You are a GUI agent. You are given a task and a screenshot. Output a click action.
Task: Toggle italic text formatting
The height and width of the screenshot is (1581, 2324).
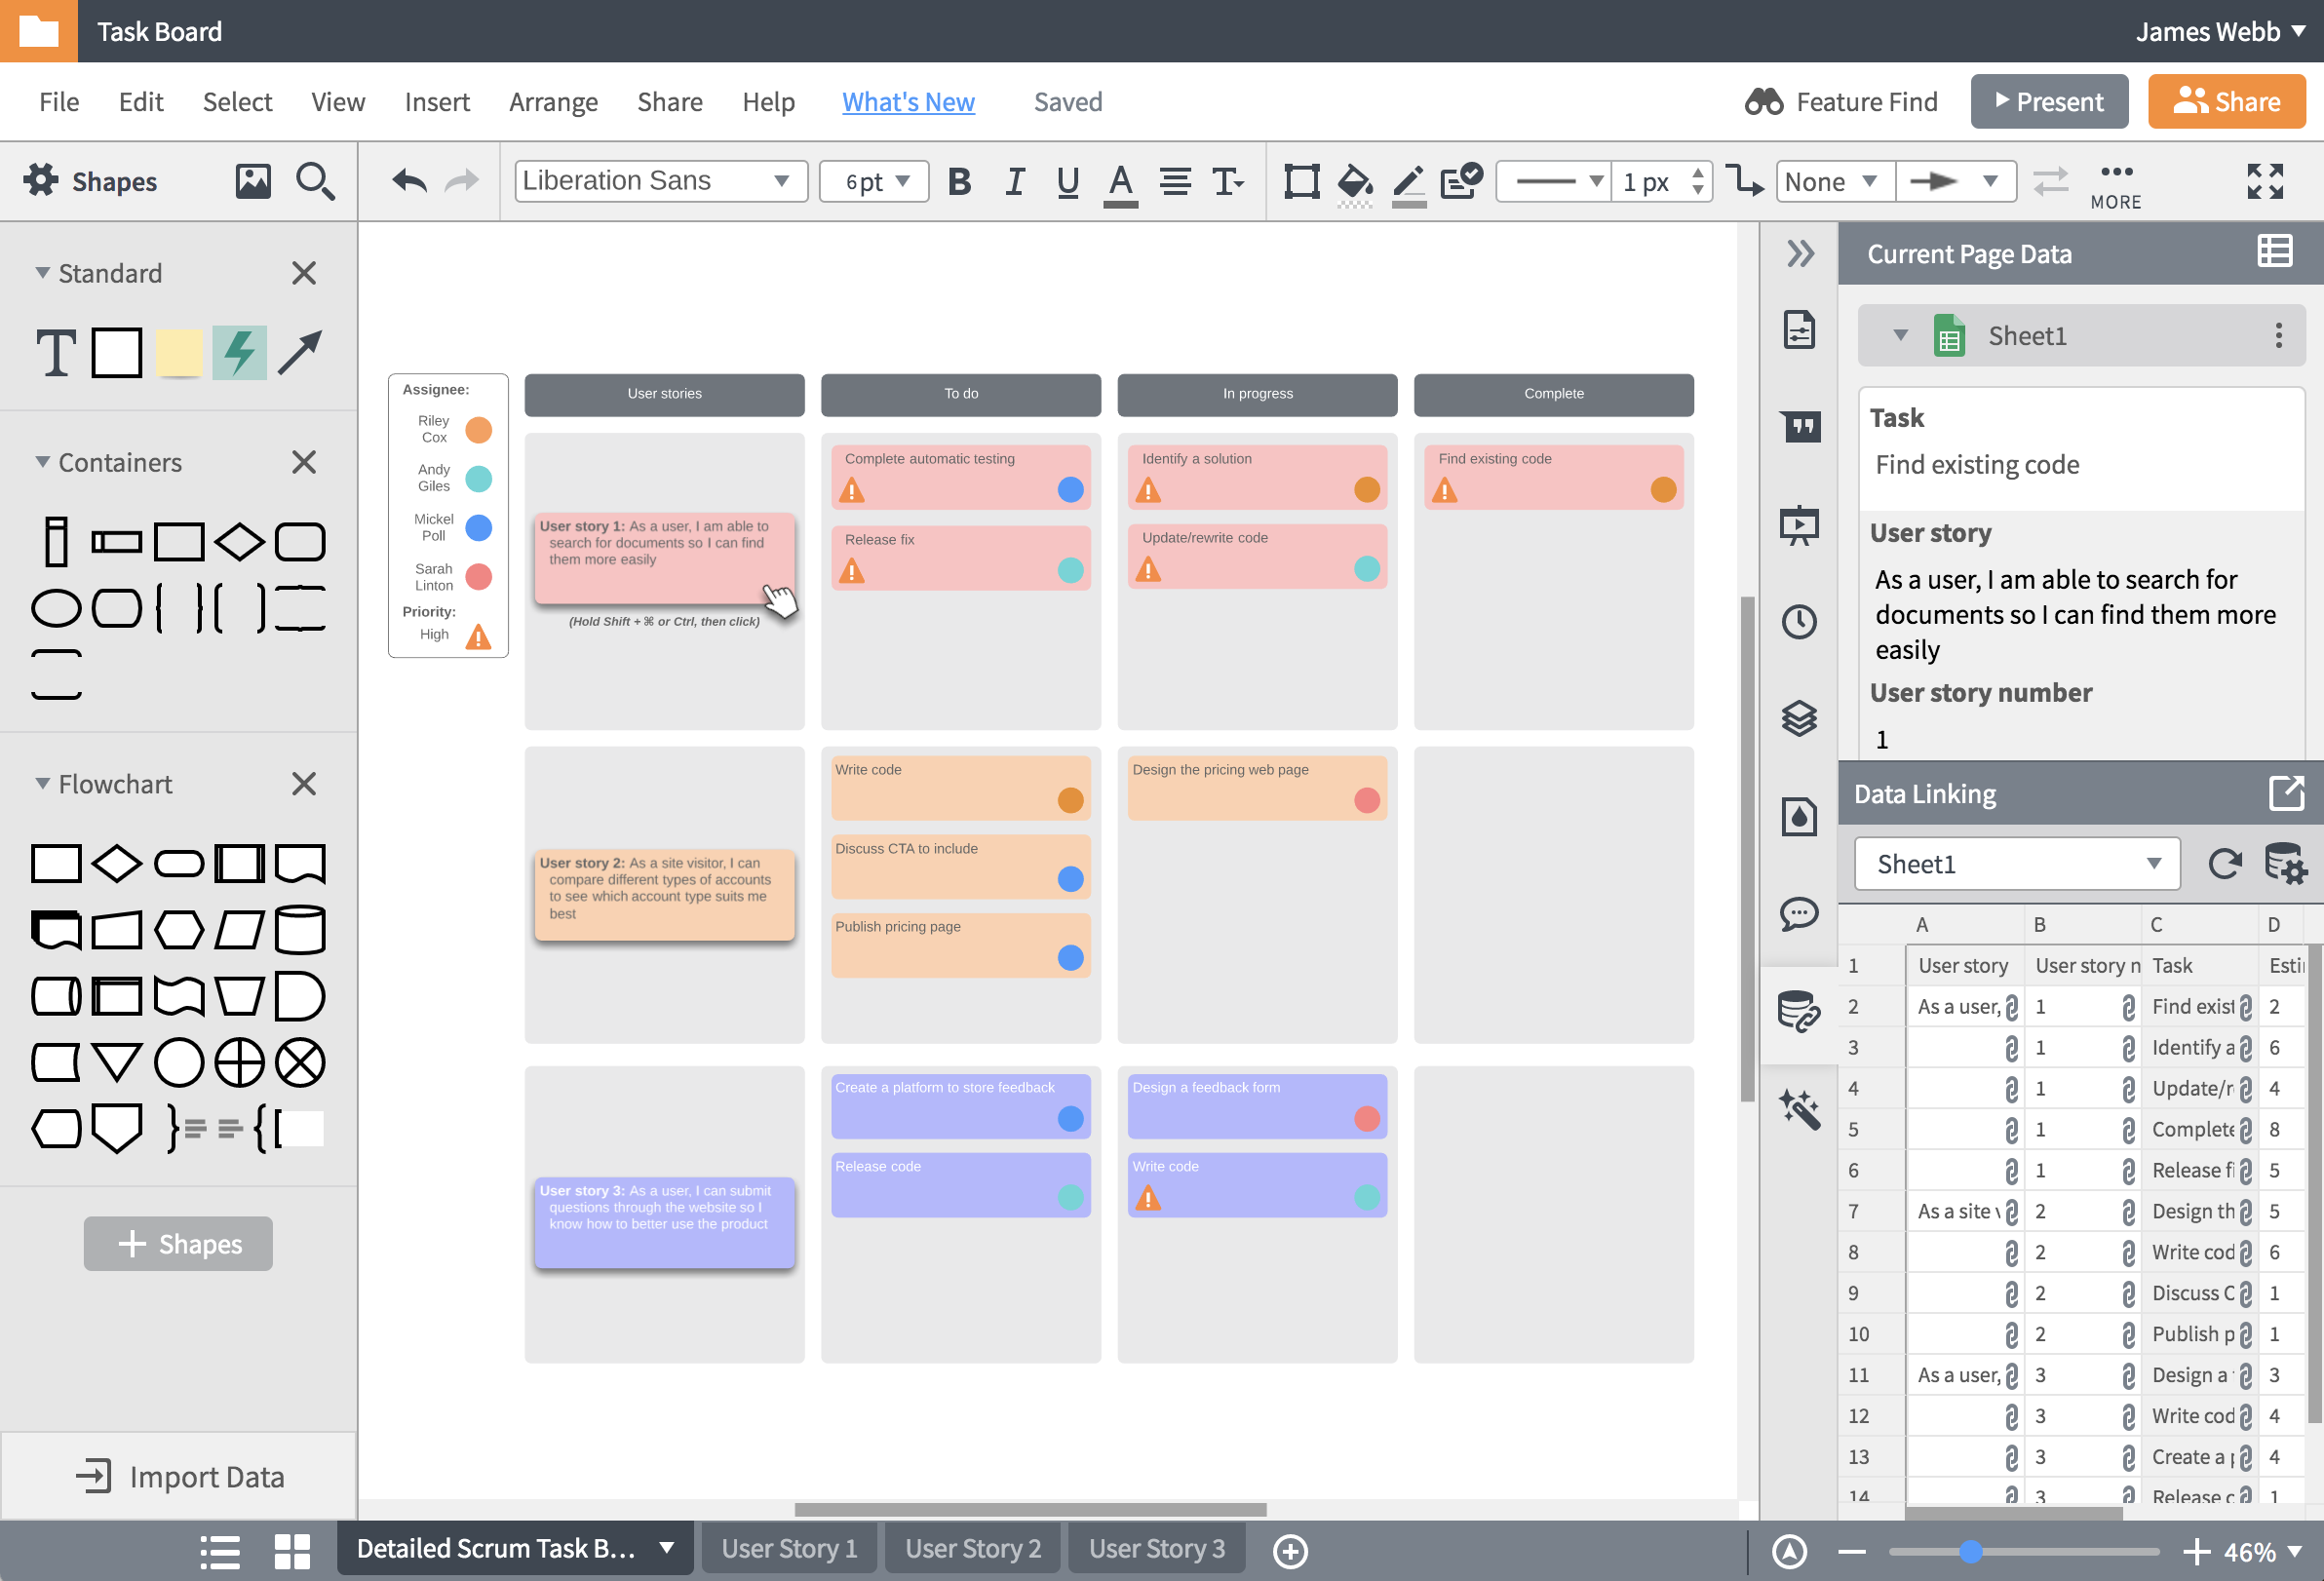[1014, 182]
